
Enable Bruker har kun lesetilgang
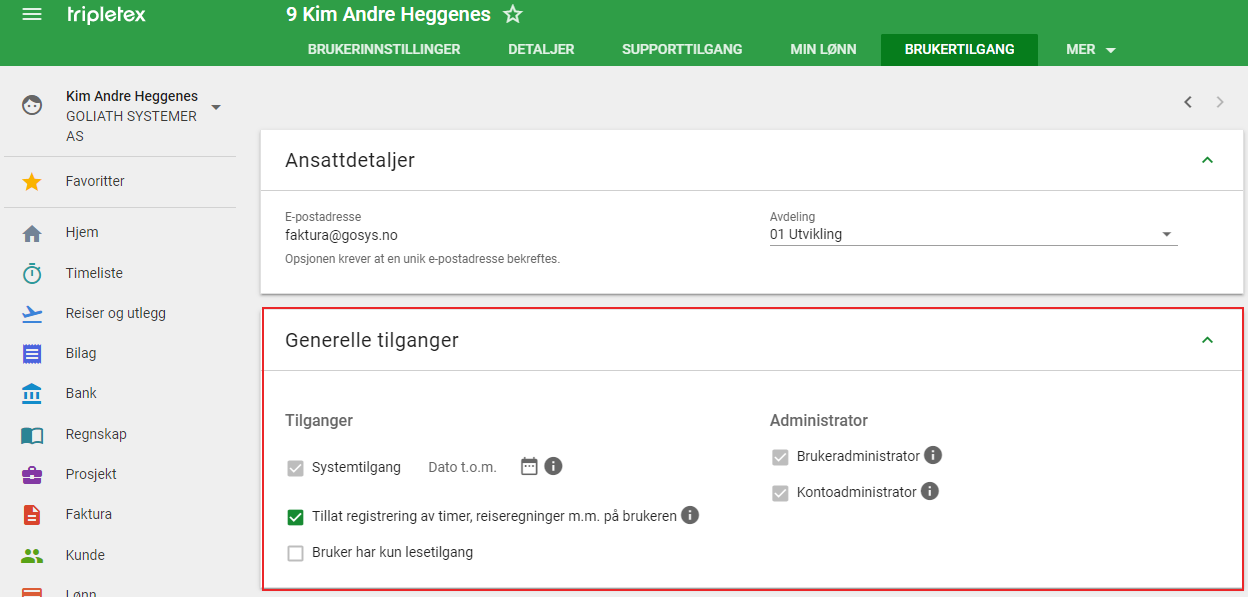point(295,553)
